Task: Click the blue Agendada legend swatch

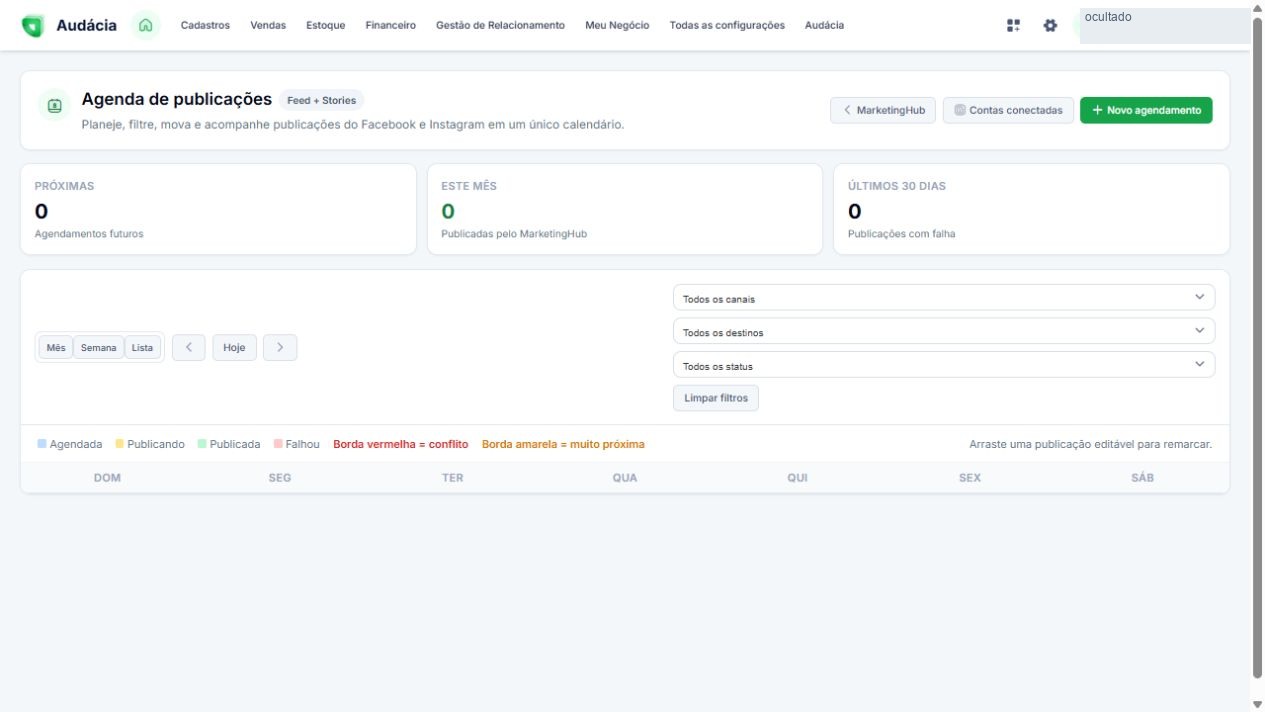Action: 42,444
